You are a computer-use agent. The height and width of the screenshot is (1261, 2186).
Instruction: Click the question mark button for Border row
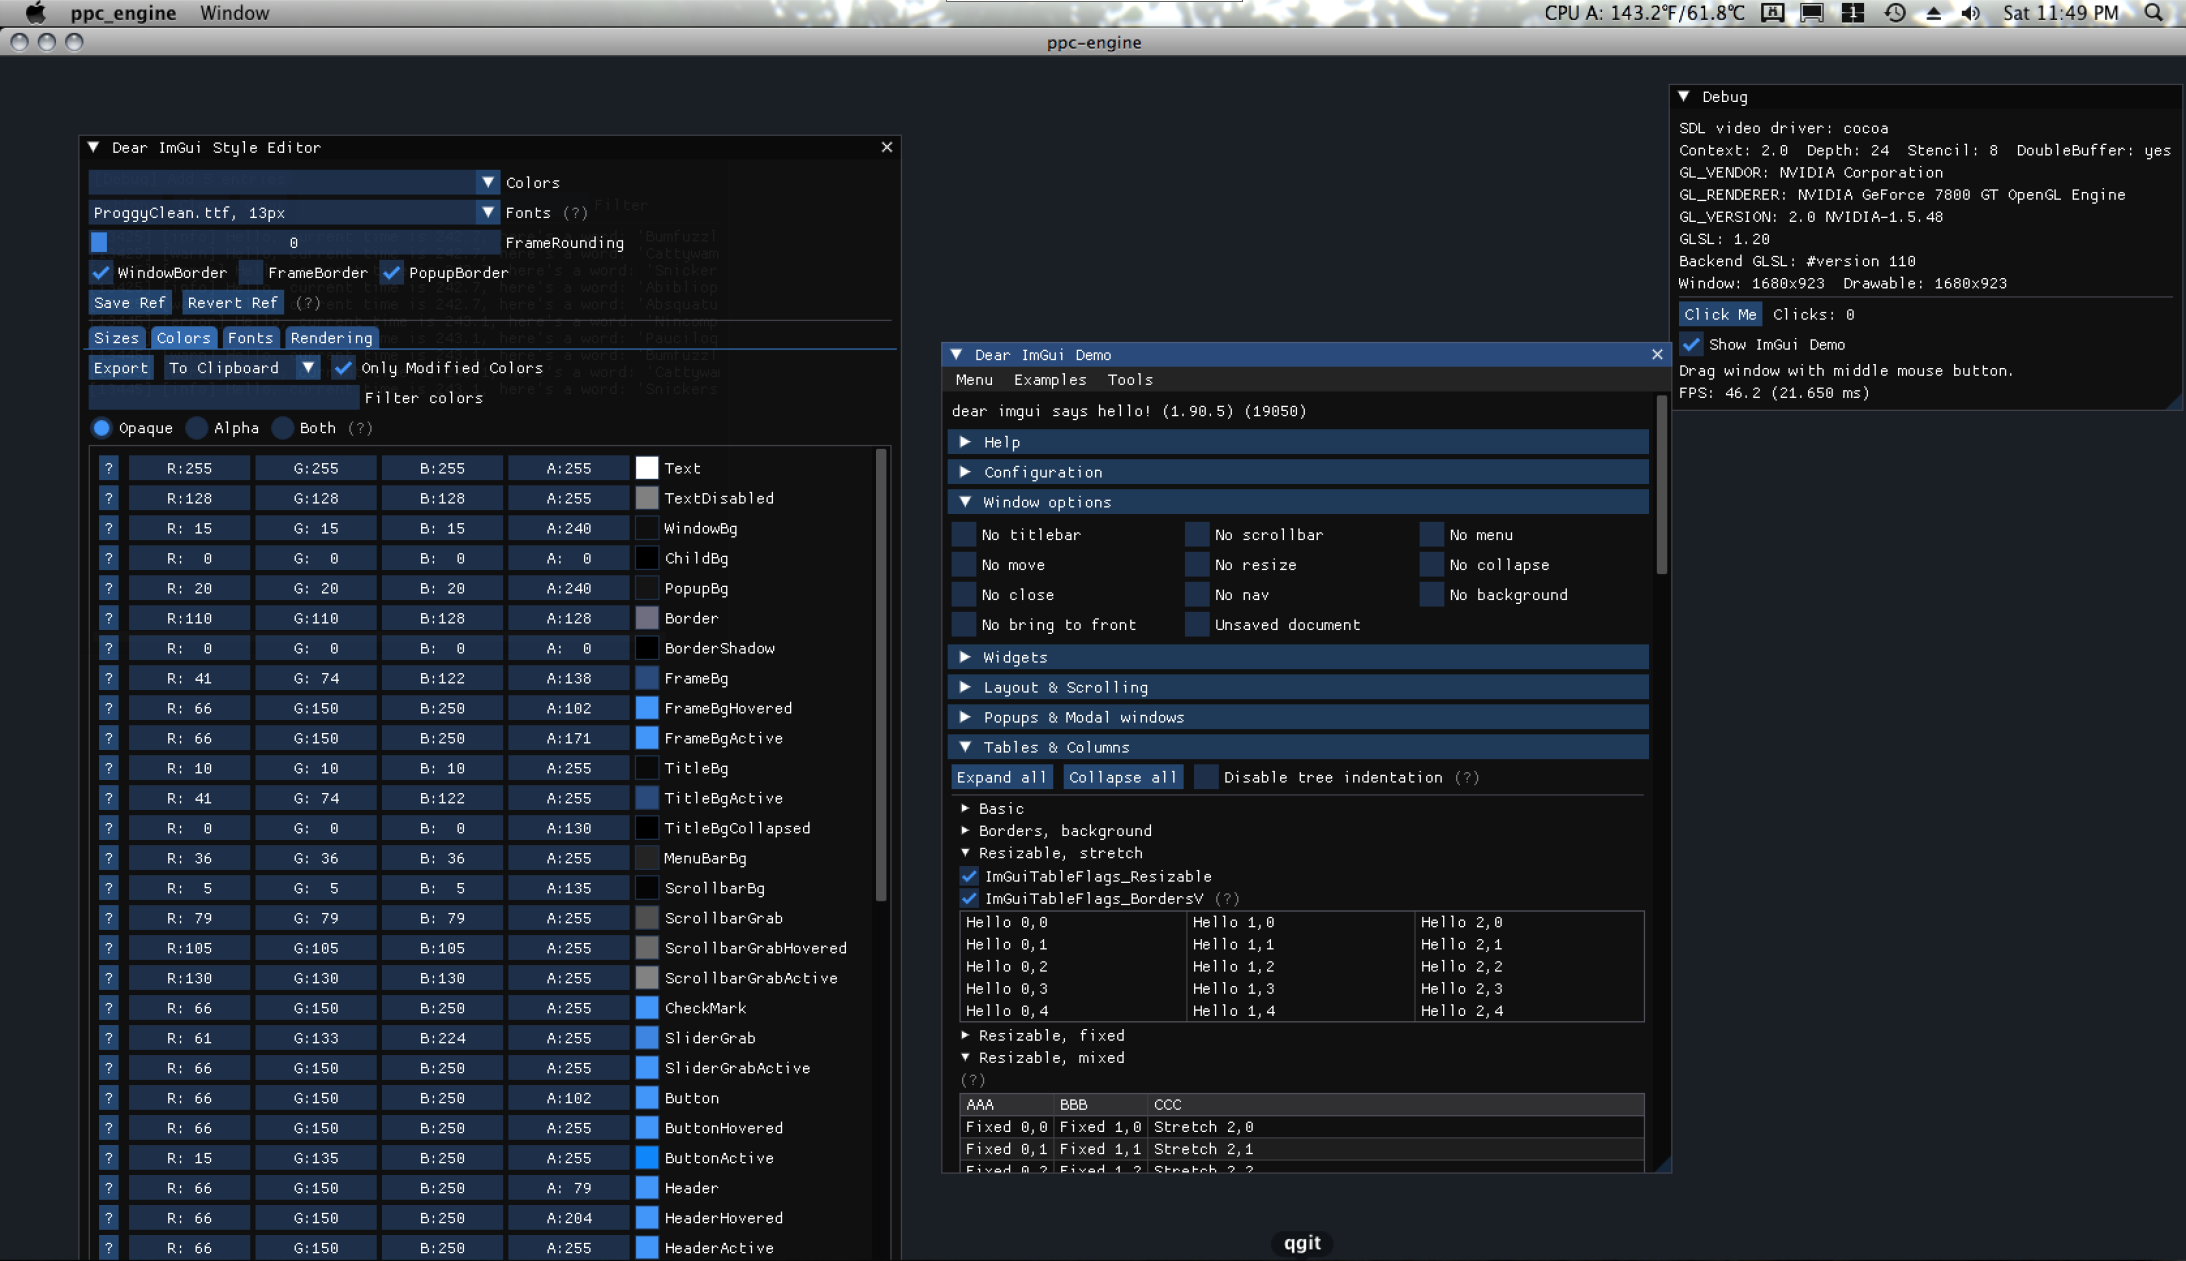(109, 618)
